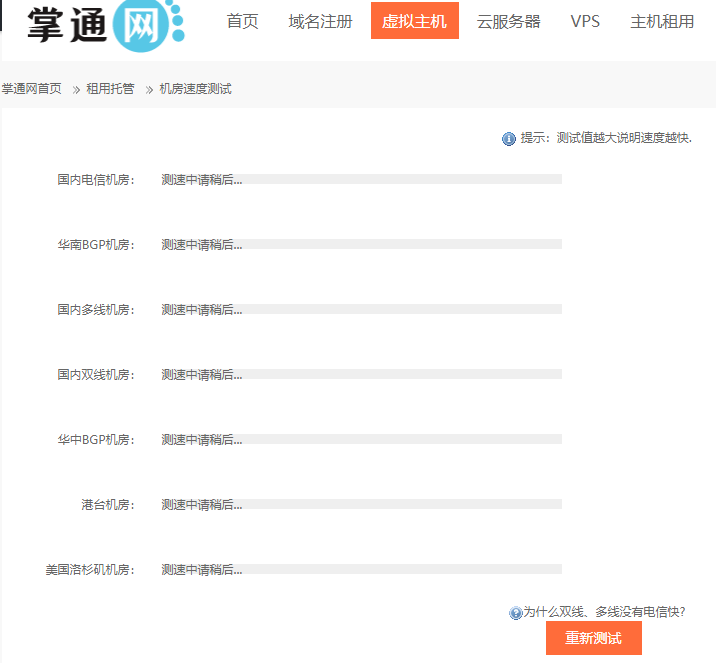Click the 国内多线机房 speed progress bar
The width and height of the screenshot is (716, 663).
pos(362,310)
